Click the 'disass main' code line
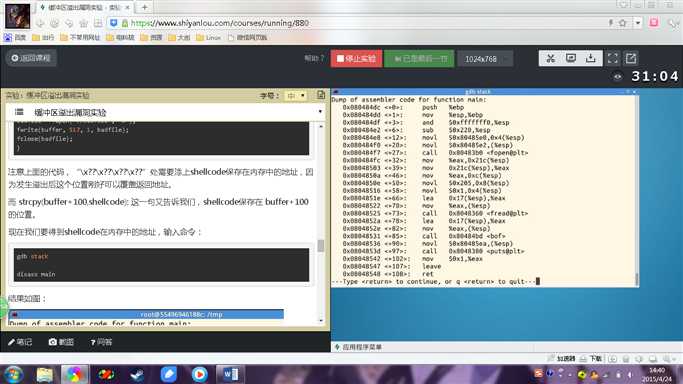Viewport: 683px width, 384px height. [36, 274]
